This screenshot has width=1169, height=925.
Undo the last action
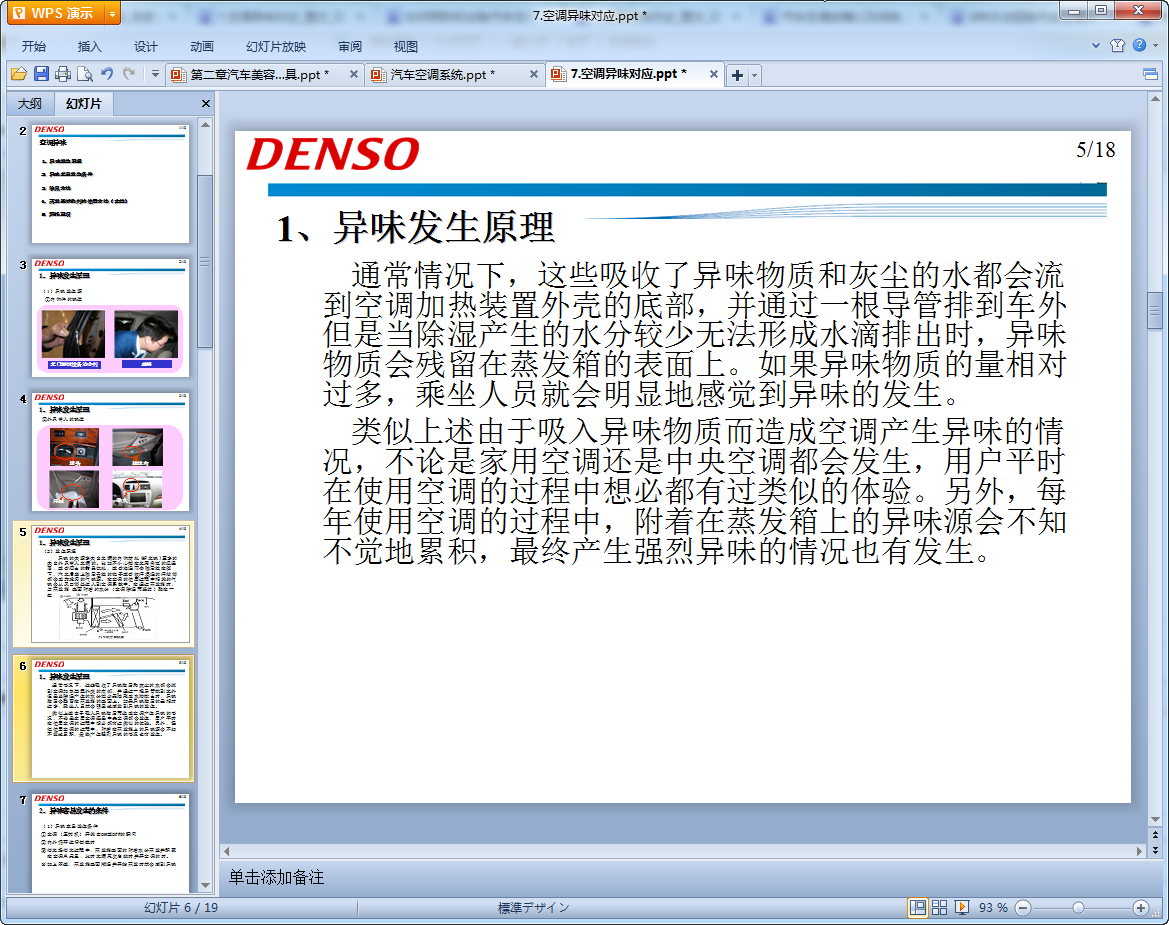[x=107, y=74]
